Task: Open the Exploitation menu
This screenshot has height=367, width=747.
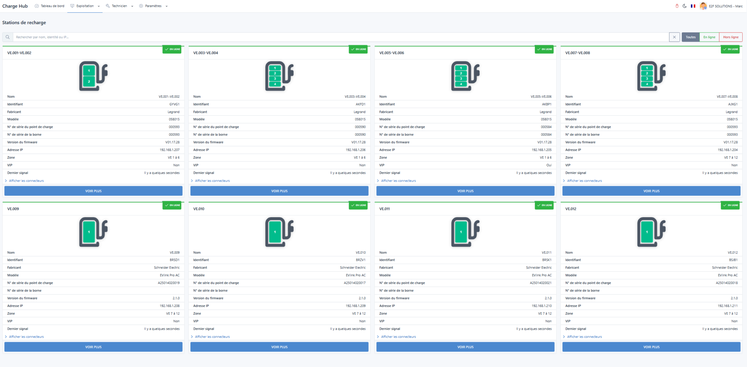Action: 85,6
